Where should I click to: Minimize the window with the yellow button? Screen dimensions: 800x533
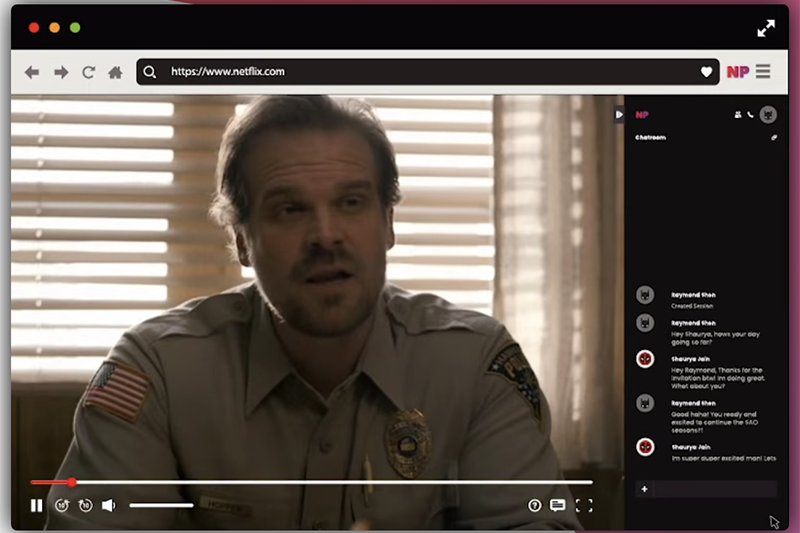[55, 28]
